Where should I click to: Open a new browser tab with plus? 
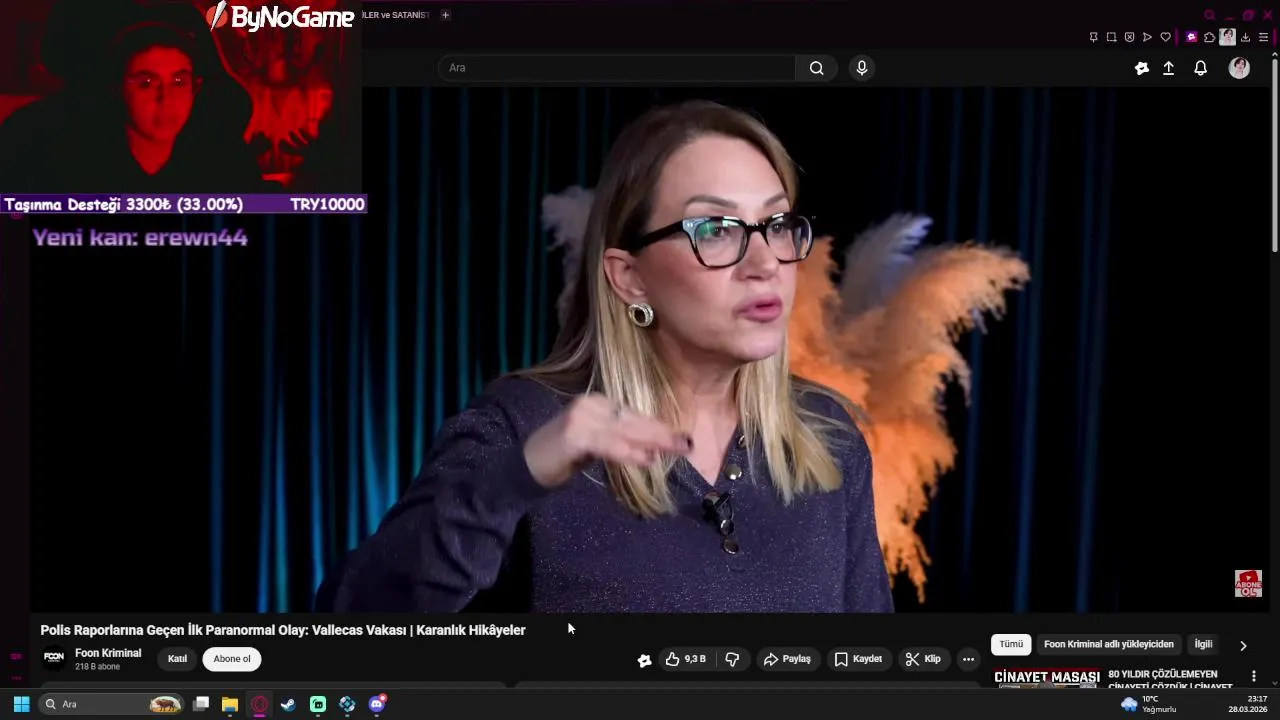445,15
